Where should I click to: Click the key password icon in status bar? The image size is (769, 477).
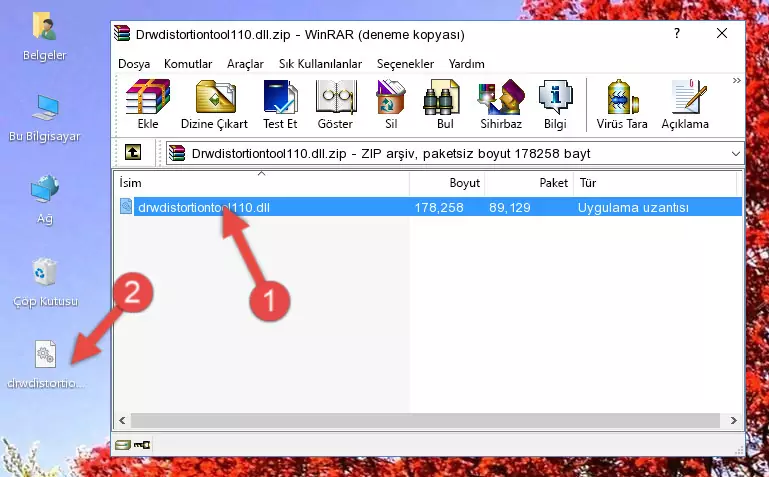click(142, 445)
